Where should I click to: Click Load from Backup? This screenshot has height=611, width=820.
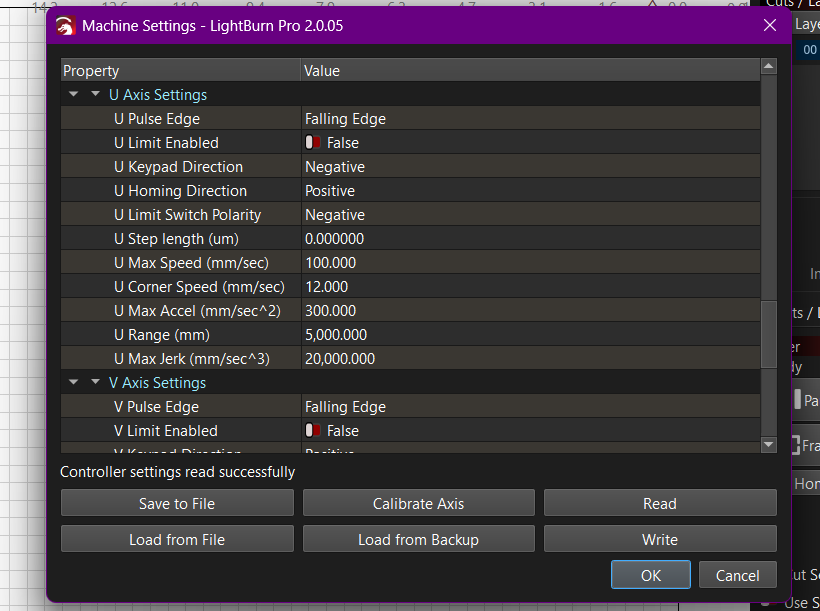click(x=418, y=539)
